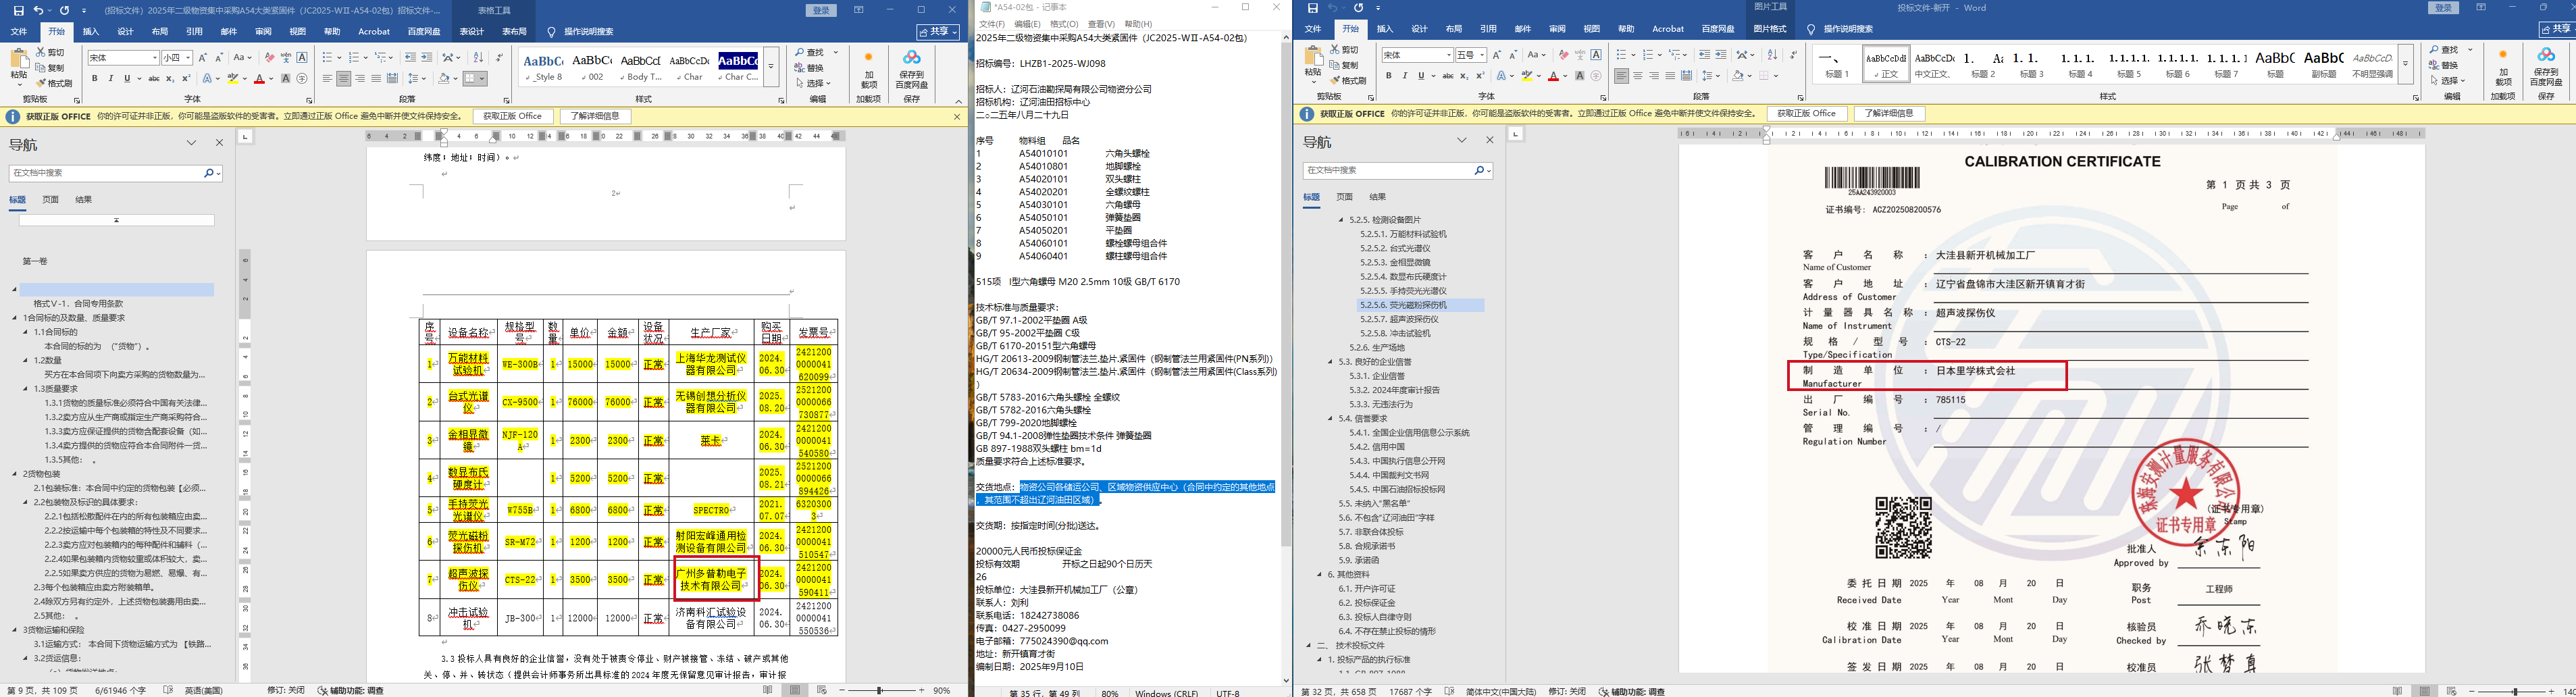2576x697 pixels.
Task: Toggle distributed alignment in right Word ribbon
Action: click(1686, 76)
